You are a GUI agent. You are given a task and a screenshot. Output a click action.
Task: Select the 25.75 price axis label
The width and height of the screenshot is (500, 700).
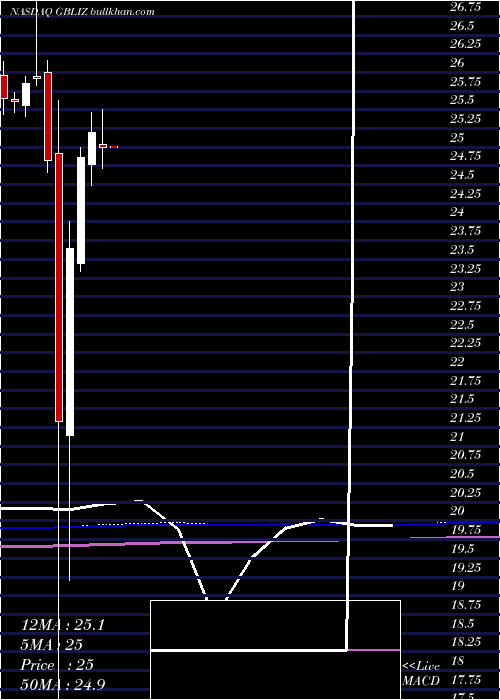coord(466,82)
